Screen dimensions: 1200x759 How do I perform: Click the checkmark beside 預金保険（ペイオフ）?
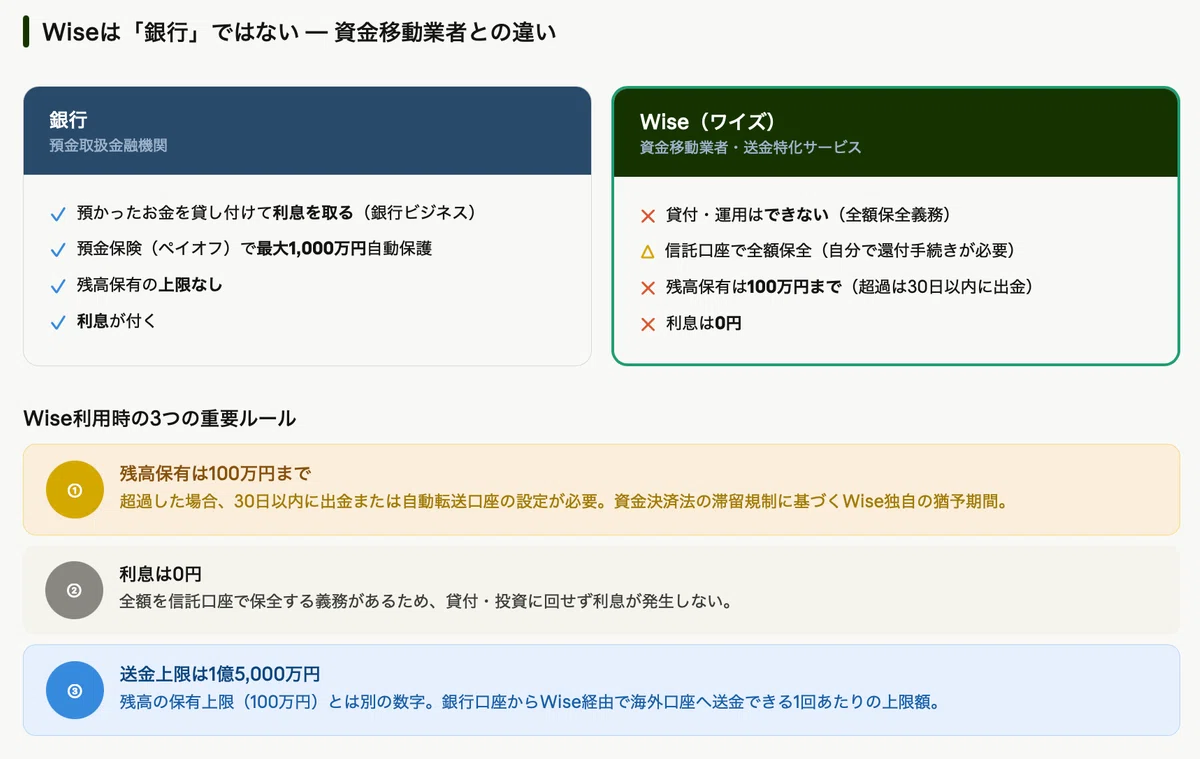[x=58, y=250]
